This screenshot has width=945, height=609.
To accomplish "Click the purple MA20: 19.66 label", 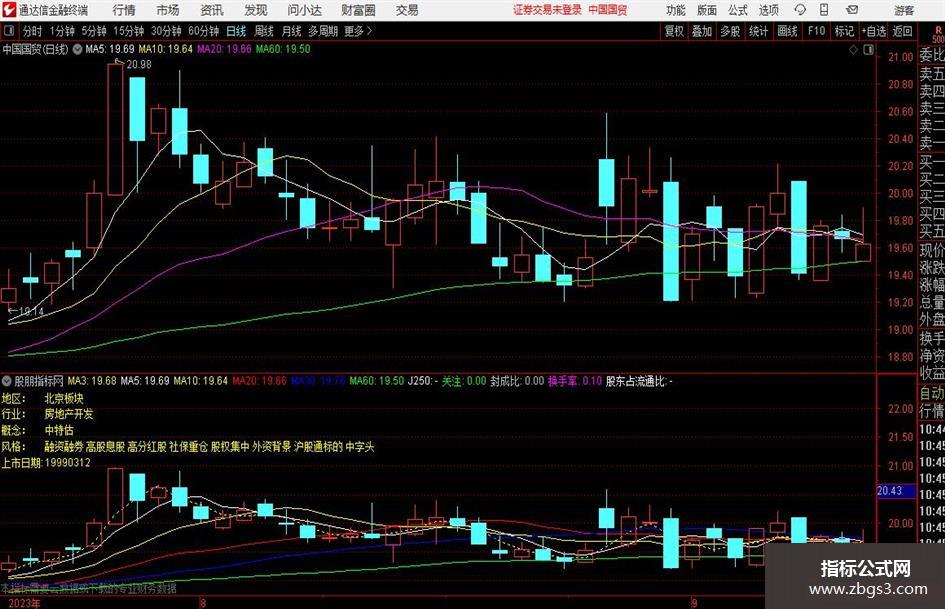I will pyautogui.click(x=224, y=49).
